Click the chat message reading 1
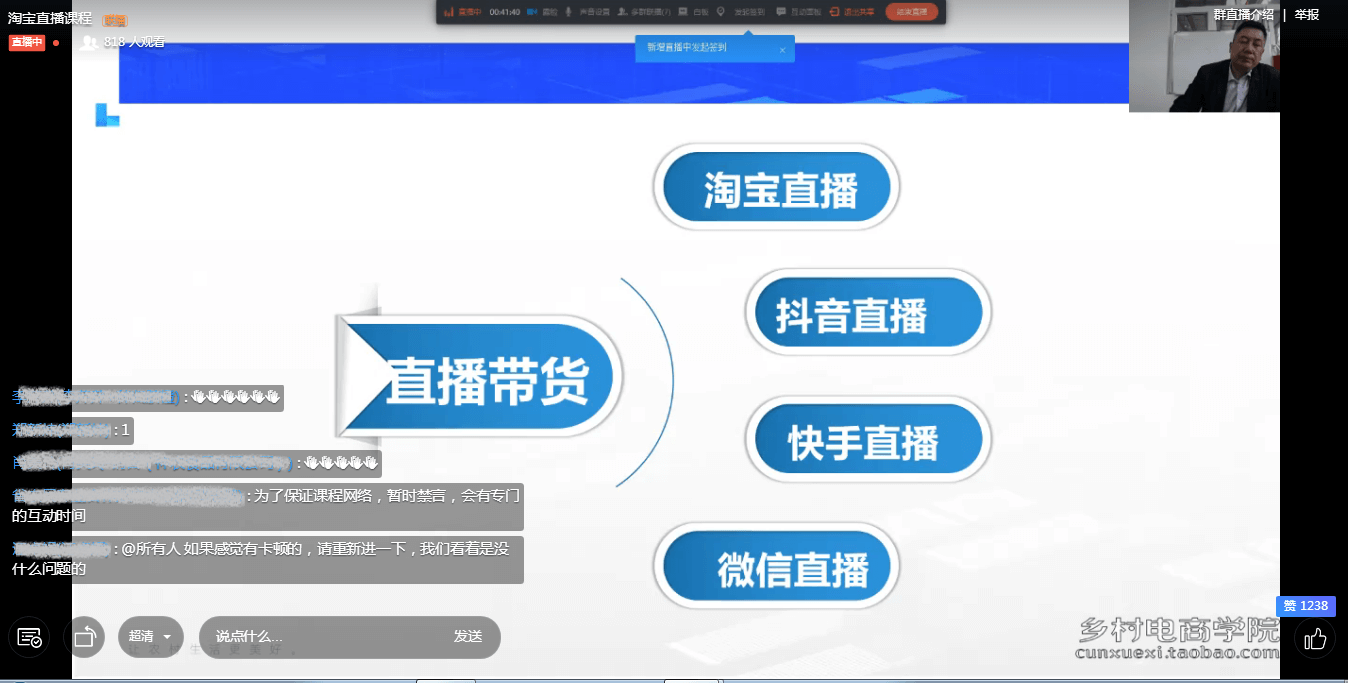Screen dimensions: 1348x683 [x=71, y=431]
